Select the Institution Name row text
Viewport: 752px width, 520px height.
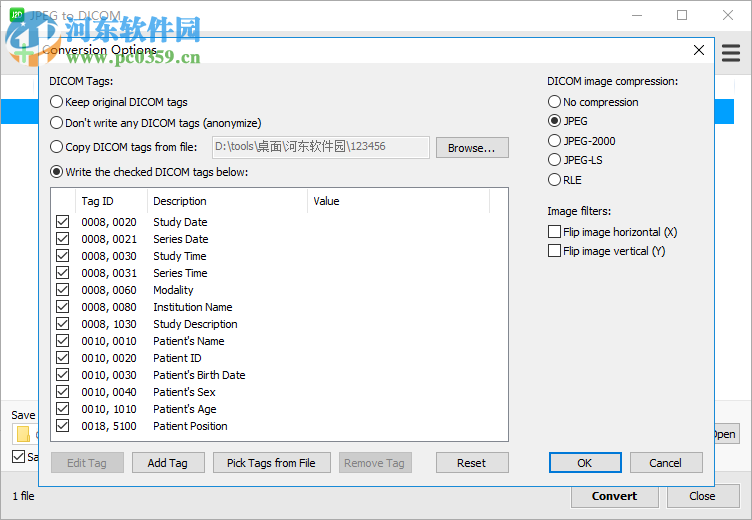(x=193, y=307)
